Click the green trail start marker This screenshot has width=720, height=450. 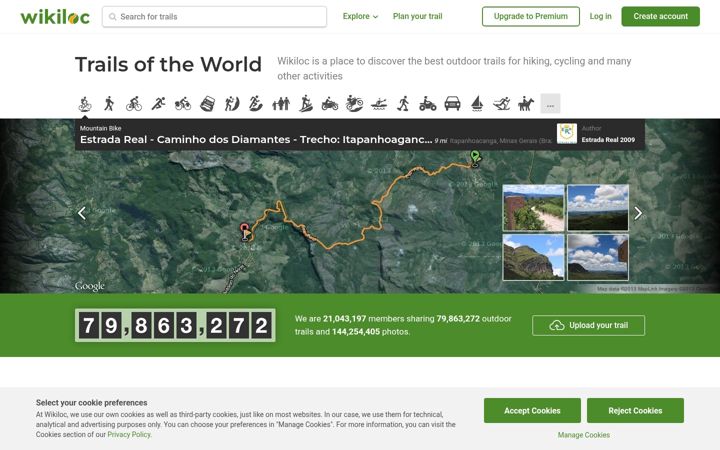tap(475, 158)
